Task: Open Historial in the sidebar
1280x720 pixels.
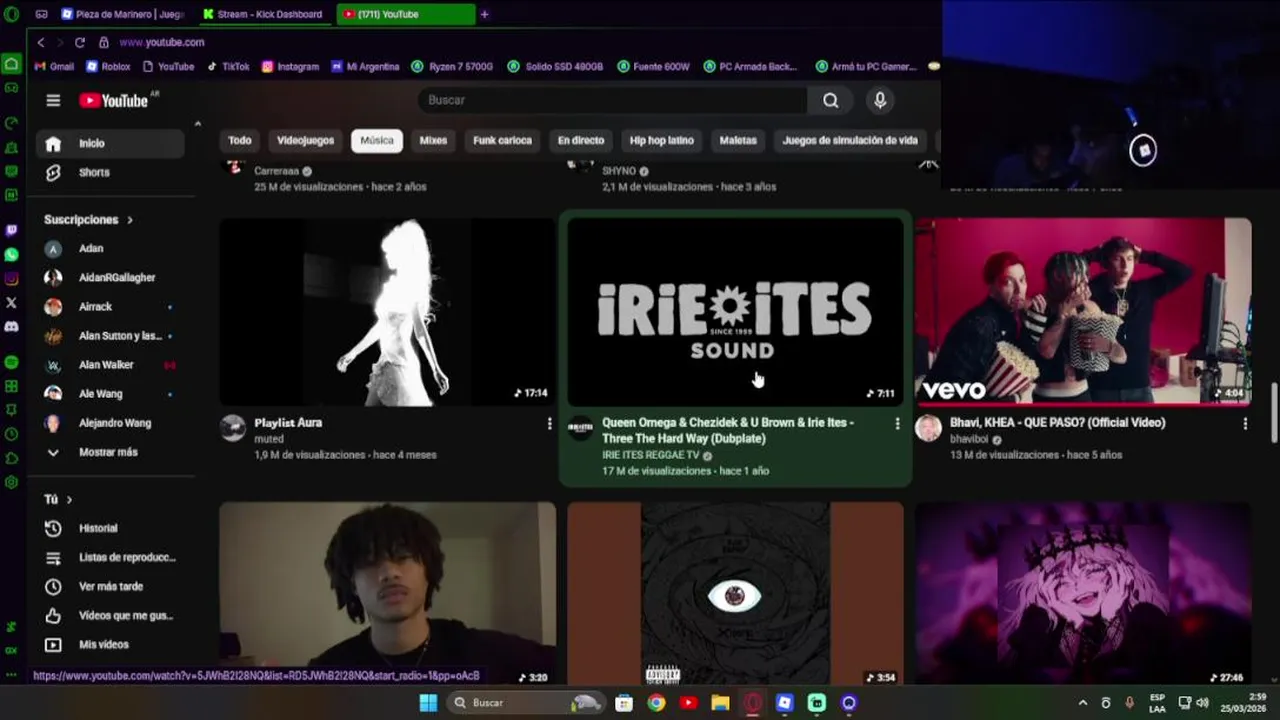Action: pos(110,528)
